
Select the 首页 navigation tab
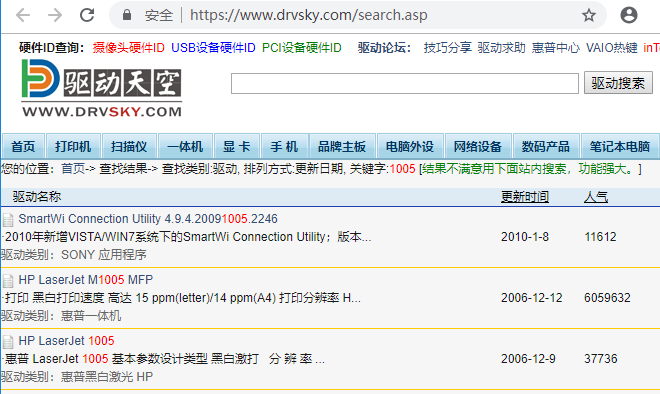[x=23, y=146]
